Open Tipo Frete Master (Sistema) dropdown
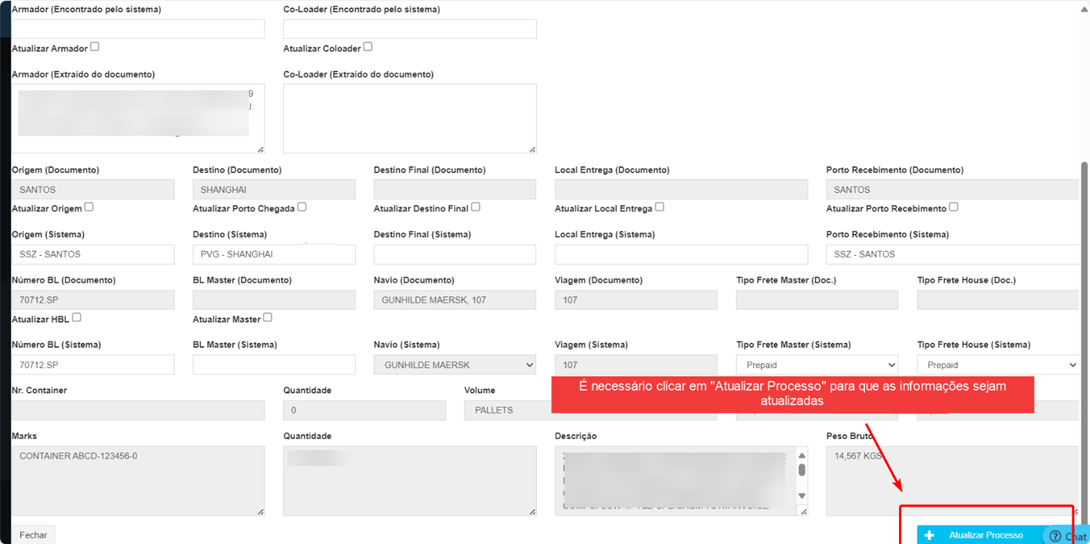This screenshot has height=544, width=1090. 817,365
